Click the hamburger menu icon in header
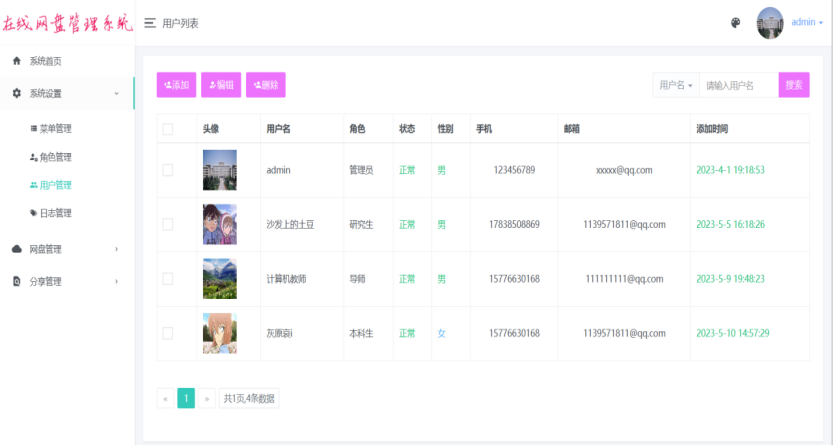 click(x=150, y=23)
